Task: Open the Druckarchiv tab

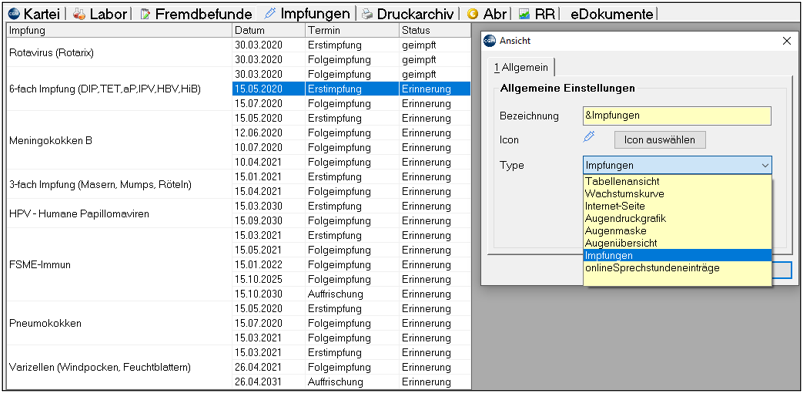Action: pos(407,13)
